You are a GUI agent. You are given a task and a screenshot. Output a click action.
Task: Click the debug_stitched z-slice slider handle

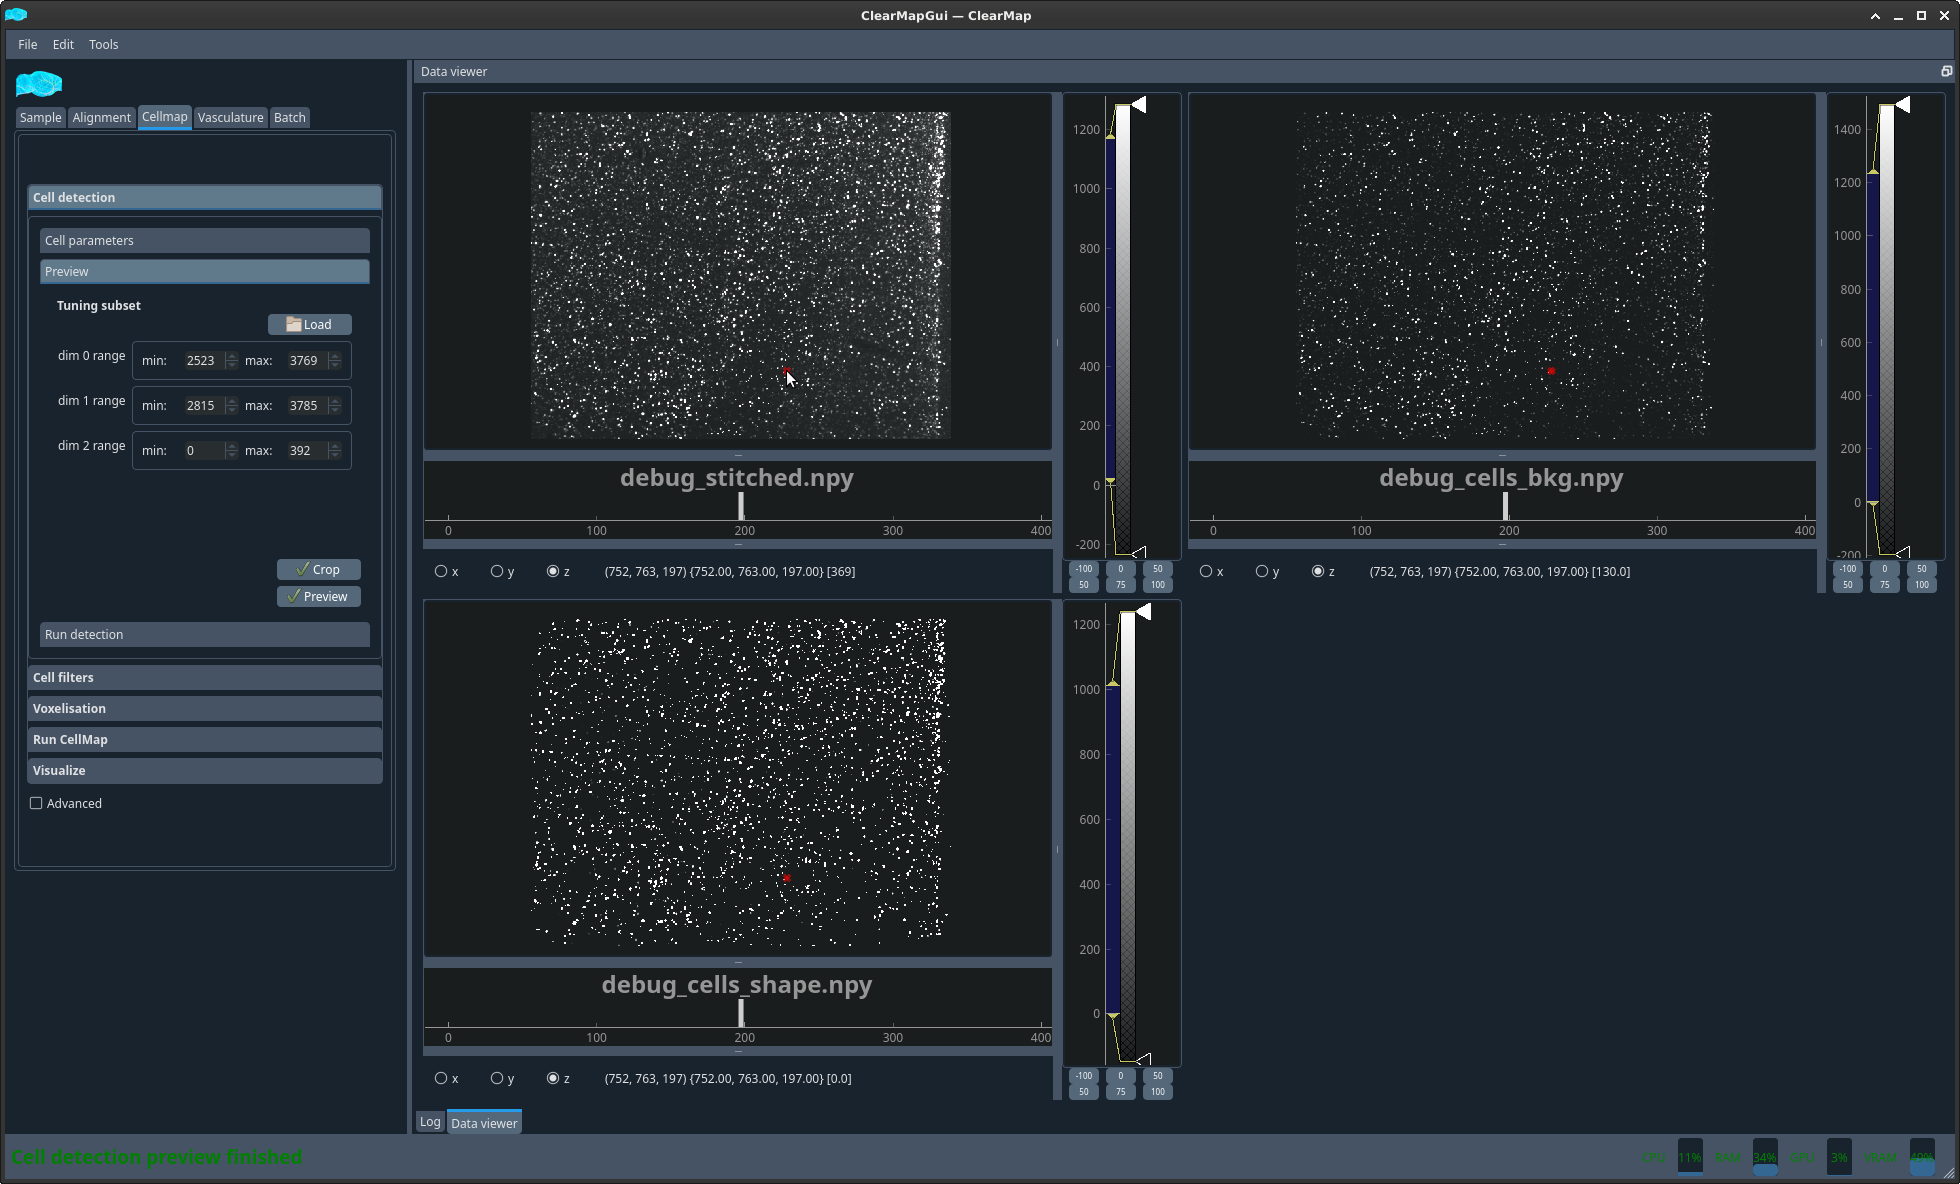[x=741, y=506]
